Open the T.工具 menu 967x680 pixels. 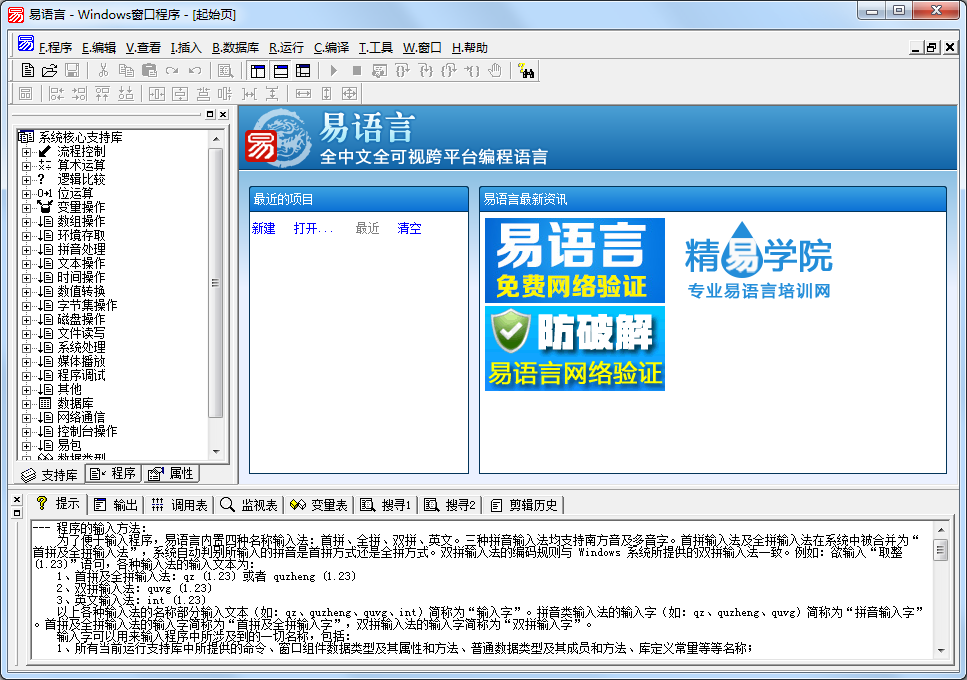[x=376, y=47]
